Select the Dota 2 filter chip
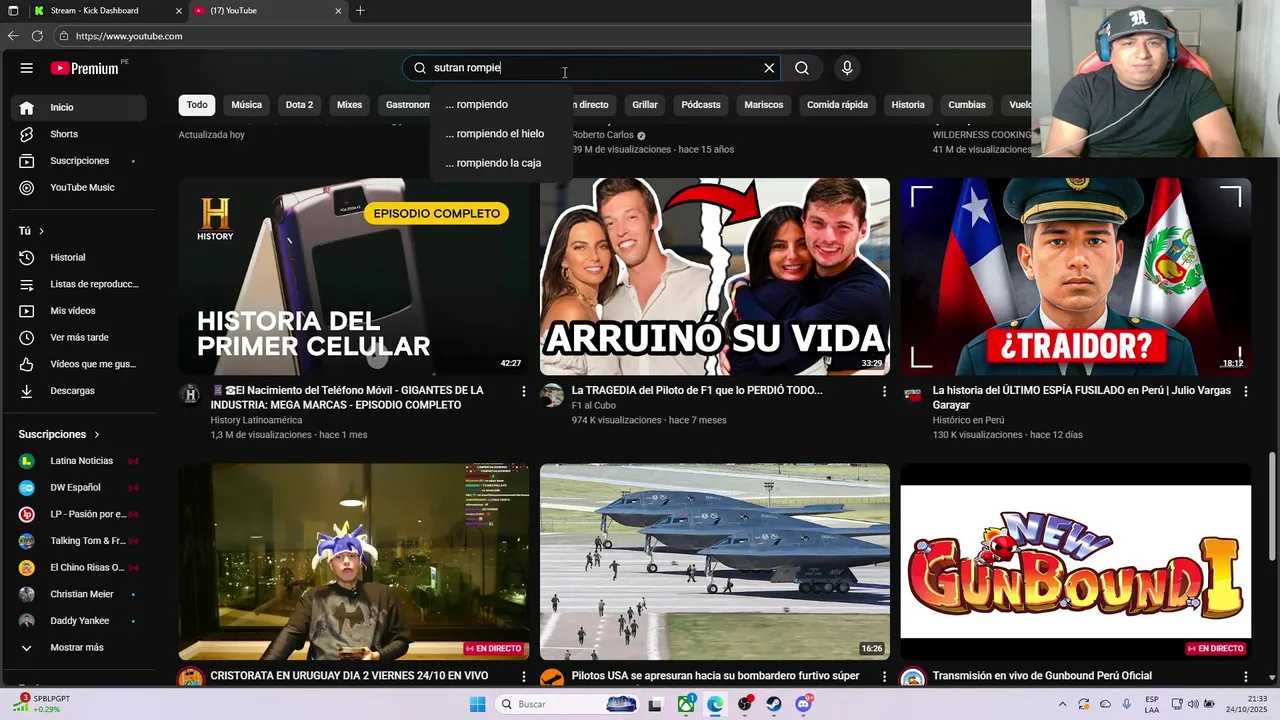This screenshot has height=720, width=1280. 299,104
